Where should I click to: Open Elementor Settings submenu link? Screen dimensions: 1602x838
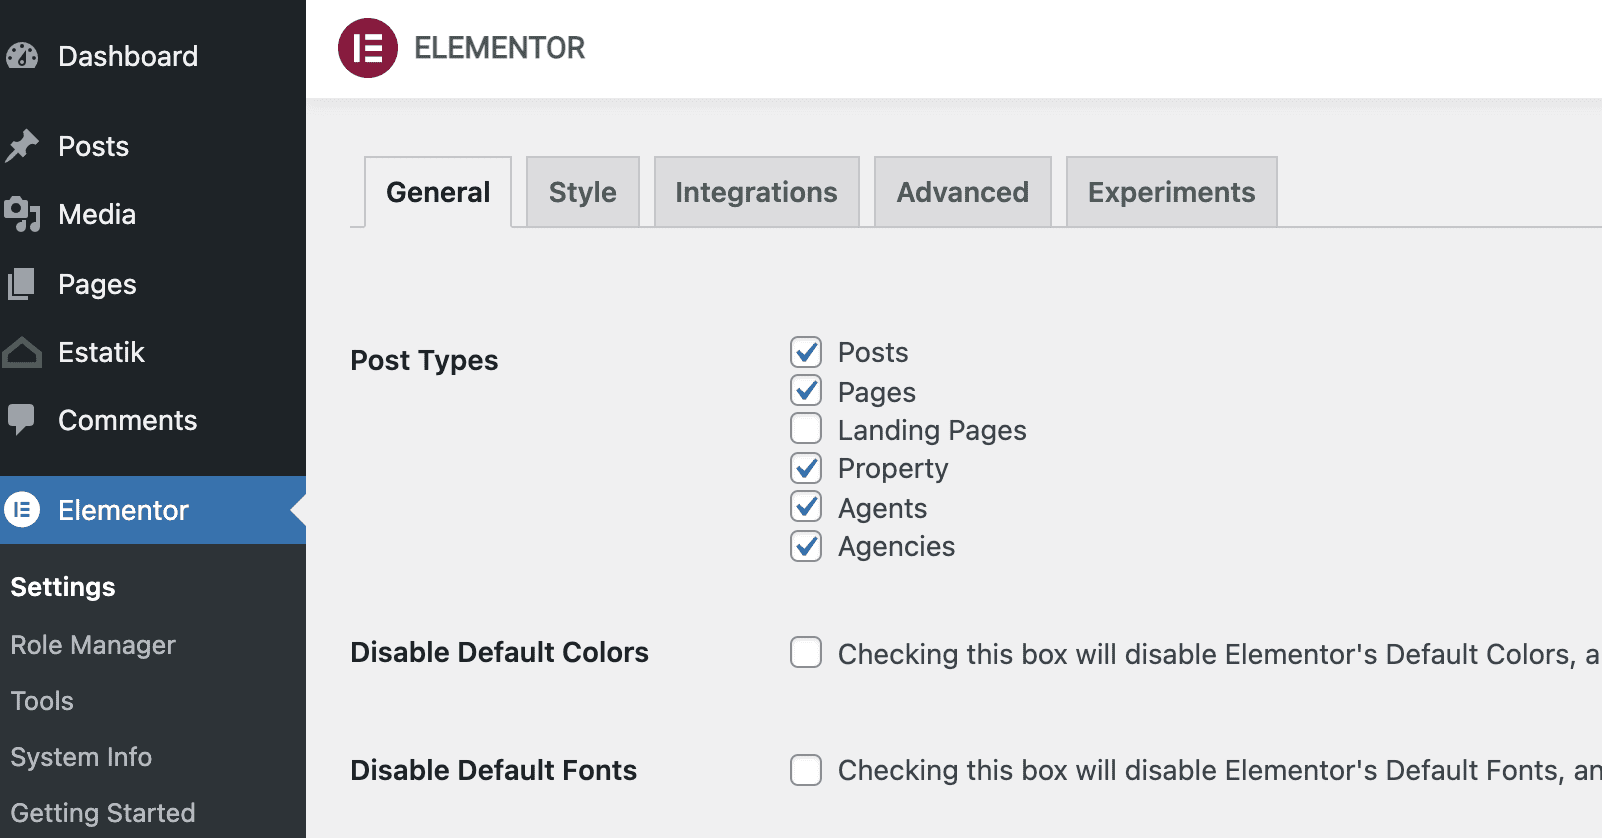coord(63,587)
